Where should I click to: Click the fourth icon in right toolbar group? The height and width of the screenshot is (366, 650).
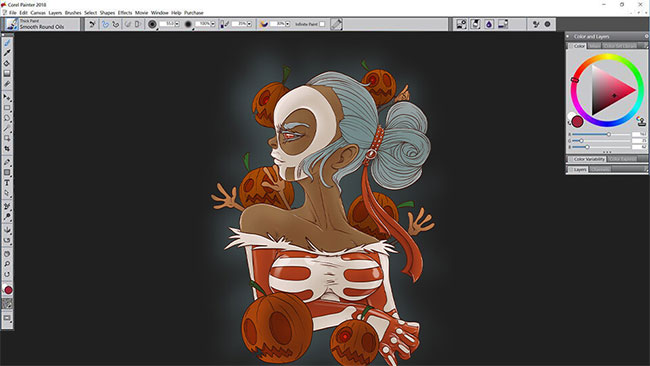pyautogui.click(x=503, y=24)
